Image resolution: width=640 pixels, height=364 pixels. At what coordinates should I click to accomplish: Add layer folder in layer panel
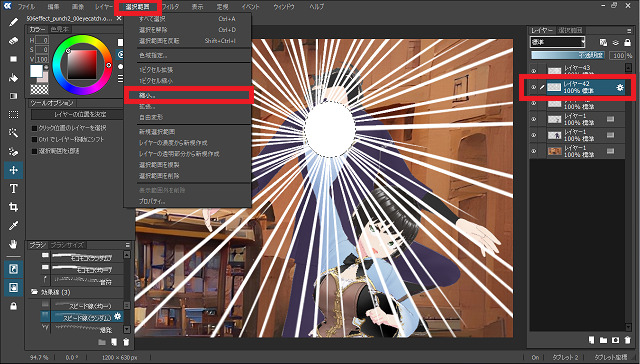coord(603,340)
